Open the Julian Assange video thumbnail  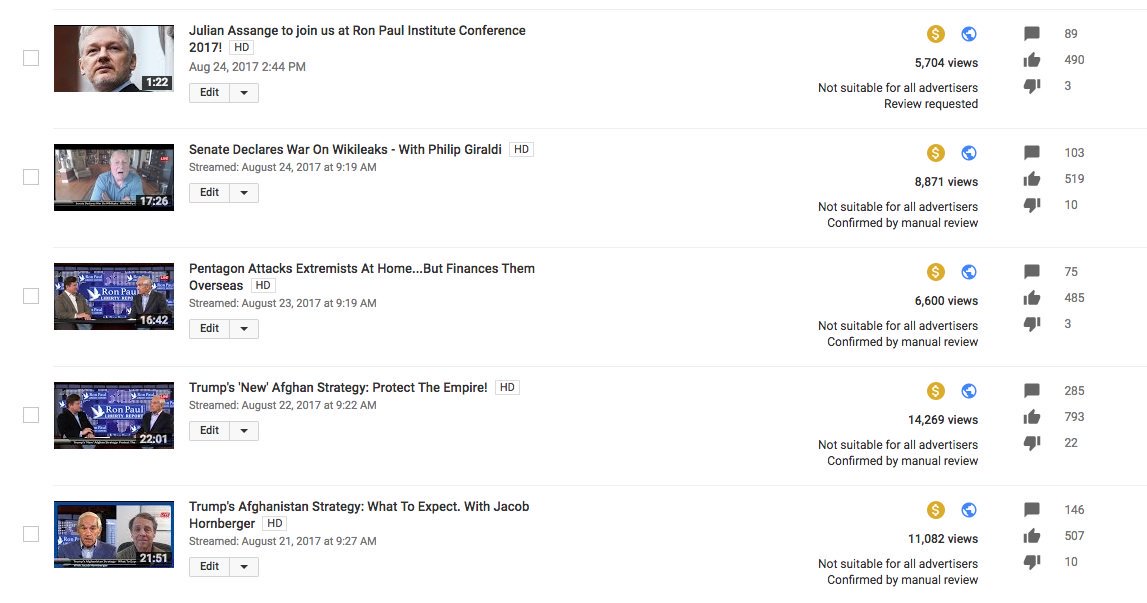[x=114, y=59]
